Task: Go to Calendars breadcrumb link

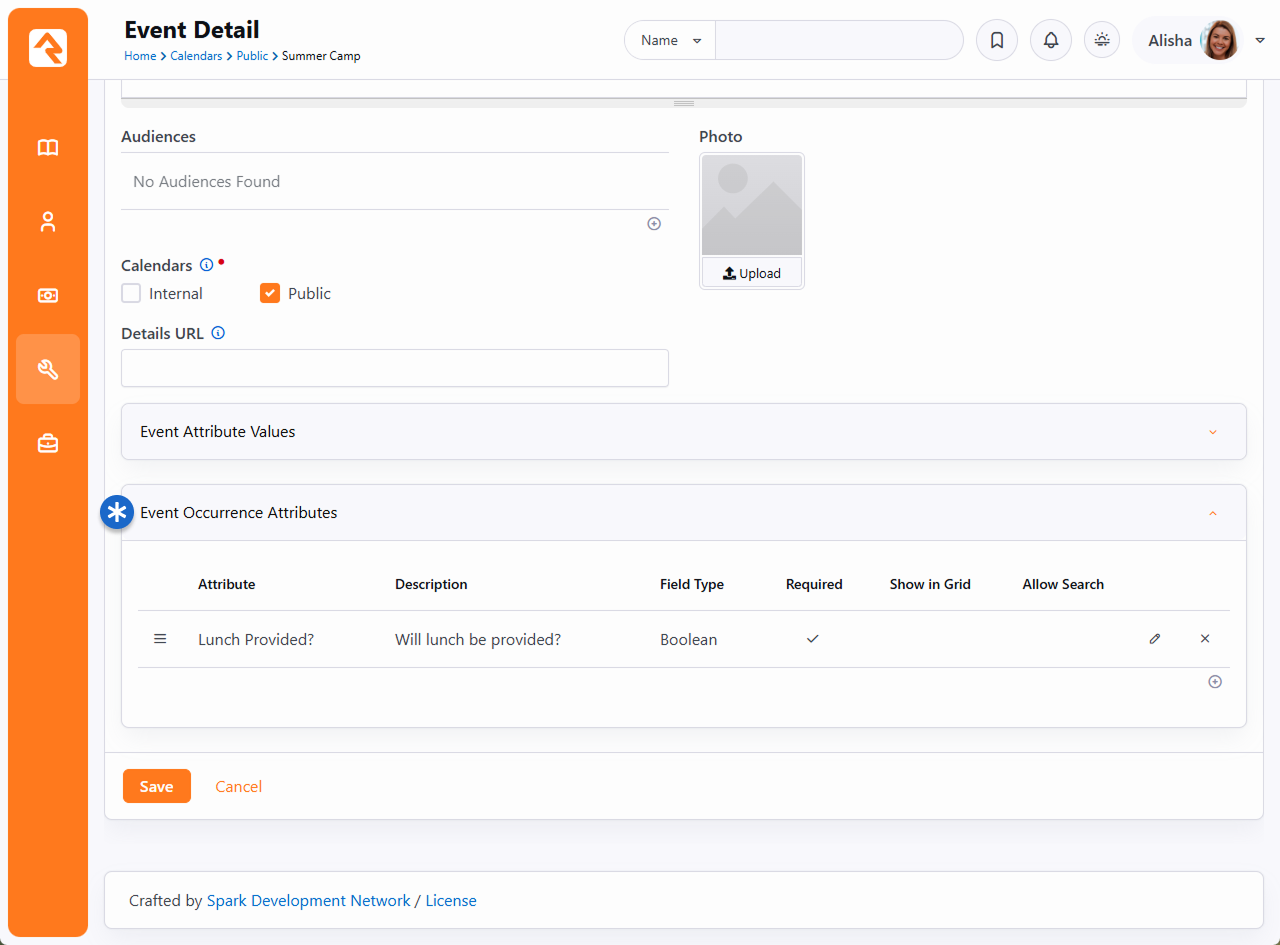Action: (196, 56)
